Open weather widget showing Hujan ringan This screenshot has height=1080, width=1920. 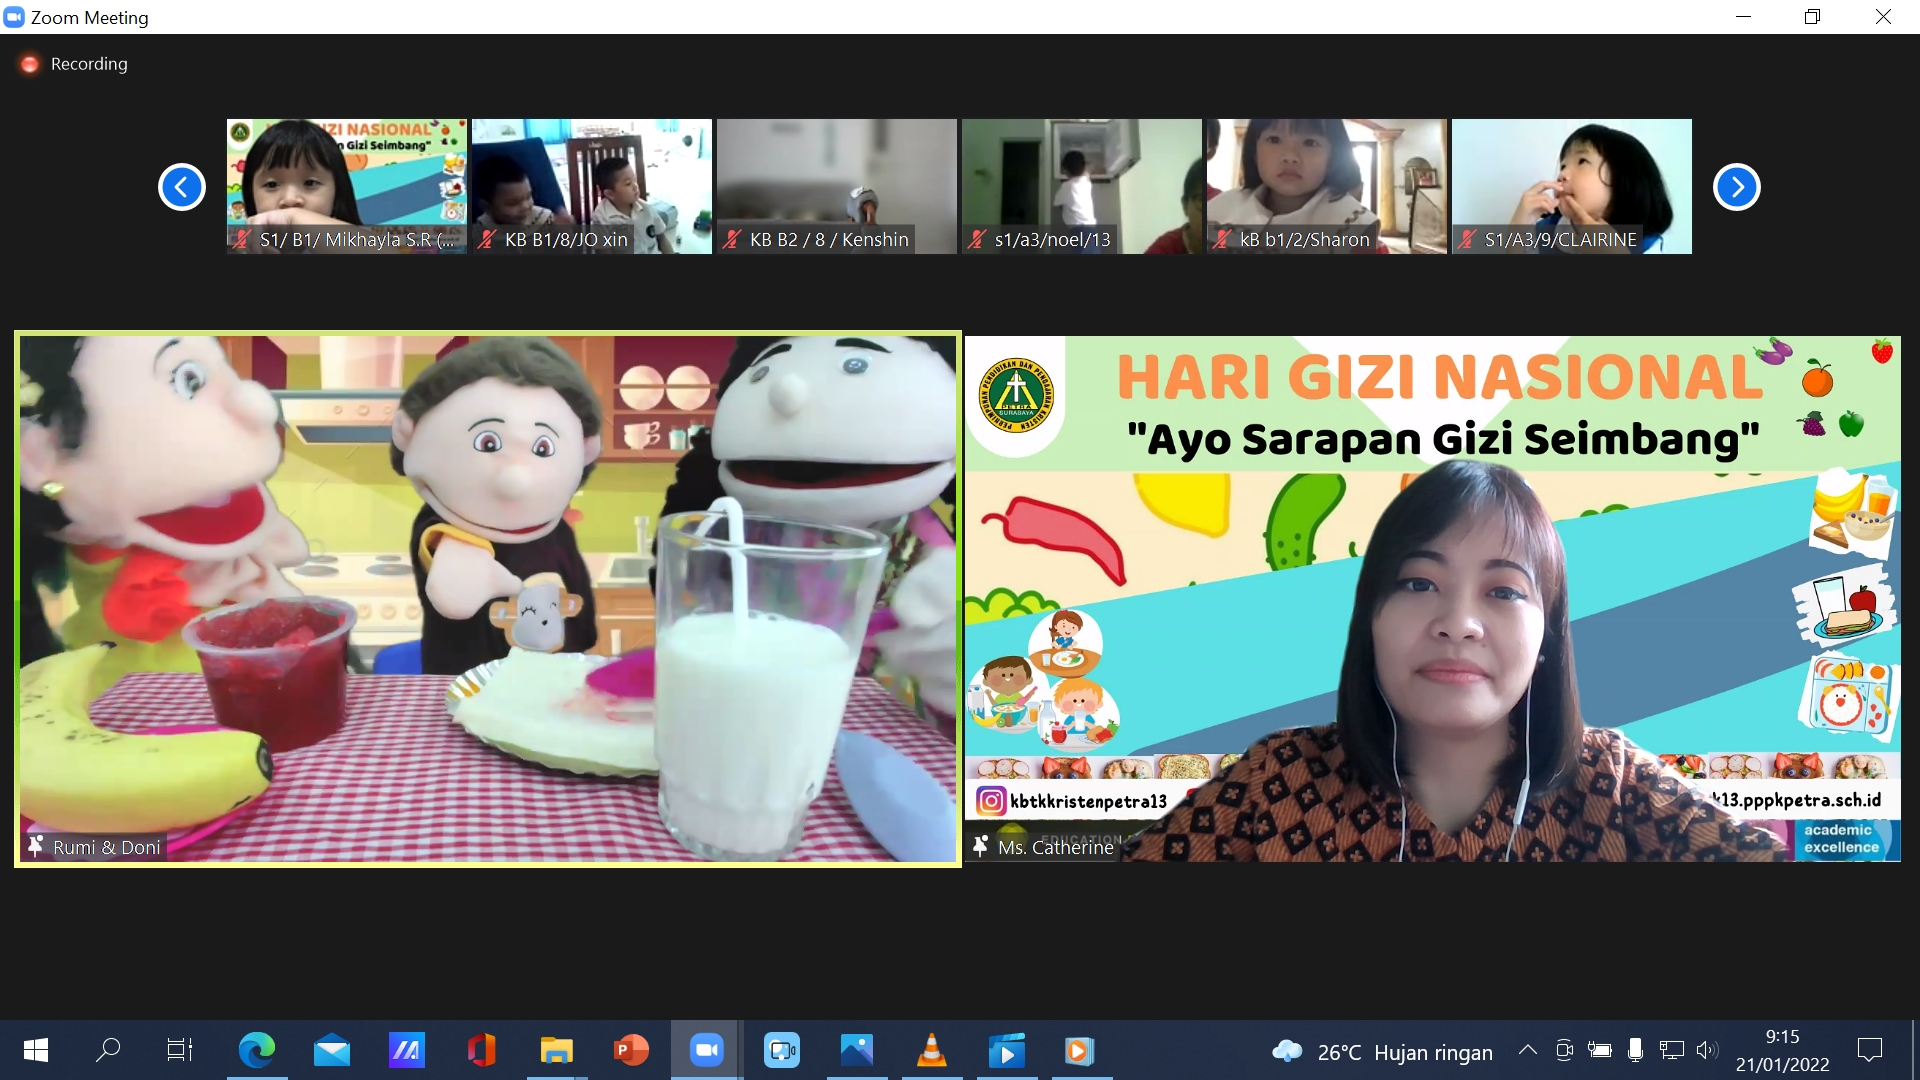[1383, 1052]
